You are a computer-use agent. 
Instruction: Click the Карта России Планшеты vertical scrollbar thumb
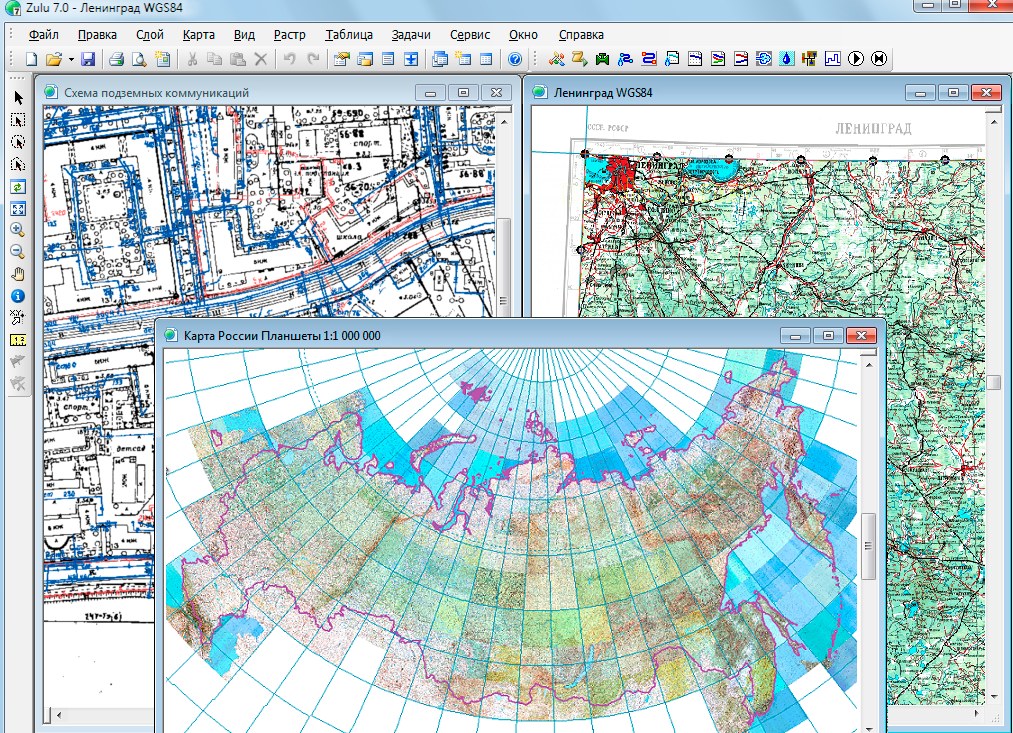pos(868,546)
